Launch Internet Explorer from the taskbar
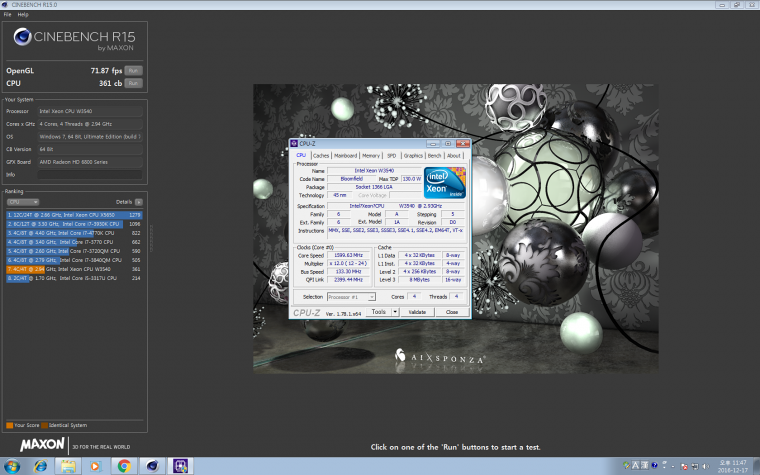Image resolution: width=760 pixels, height=475 pixels. 41,466
